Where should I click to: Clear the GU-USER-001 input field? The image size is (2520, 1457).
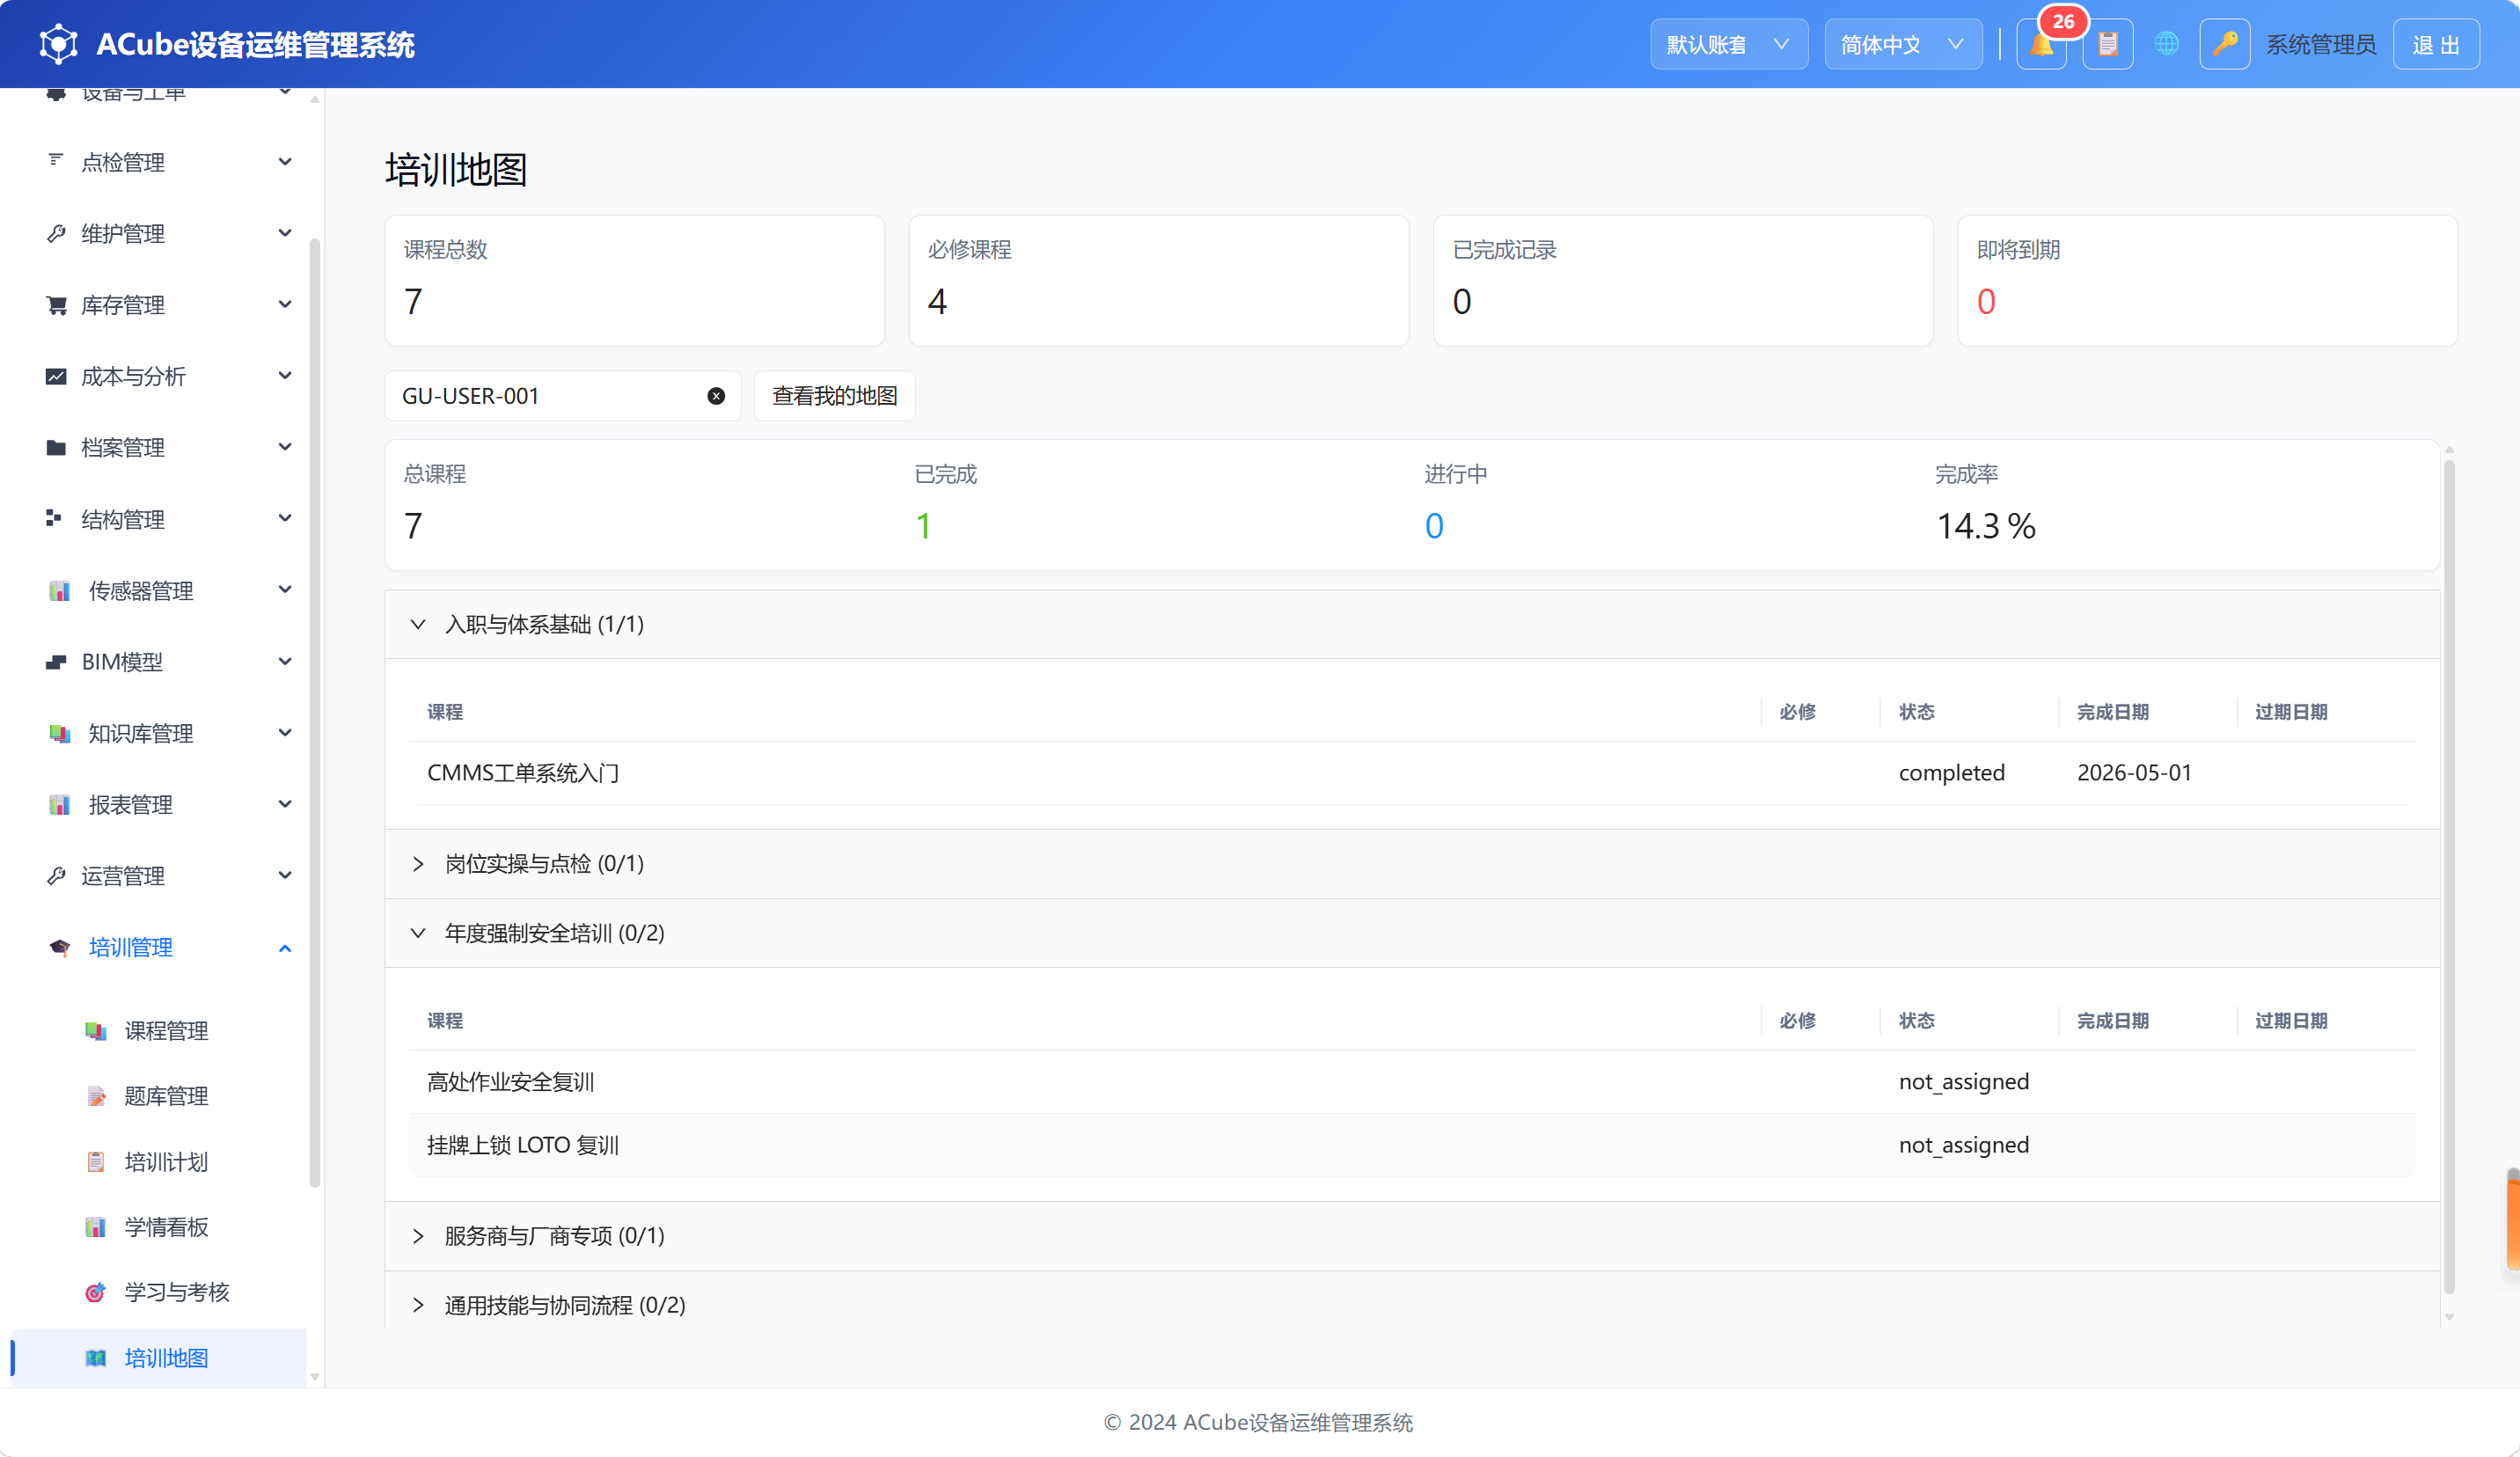(716, 396)
